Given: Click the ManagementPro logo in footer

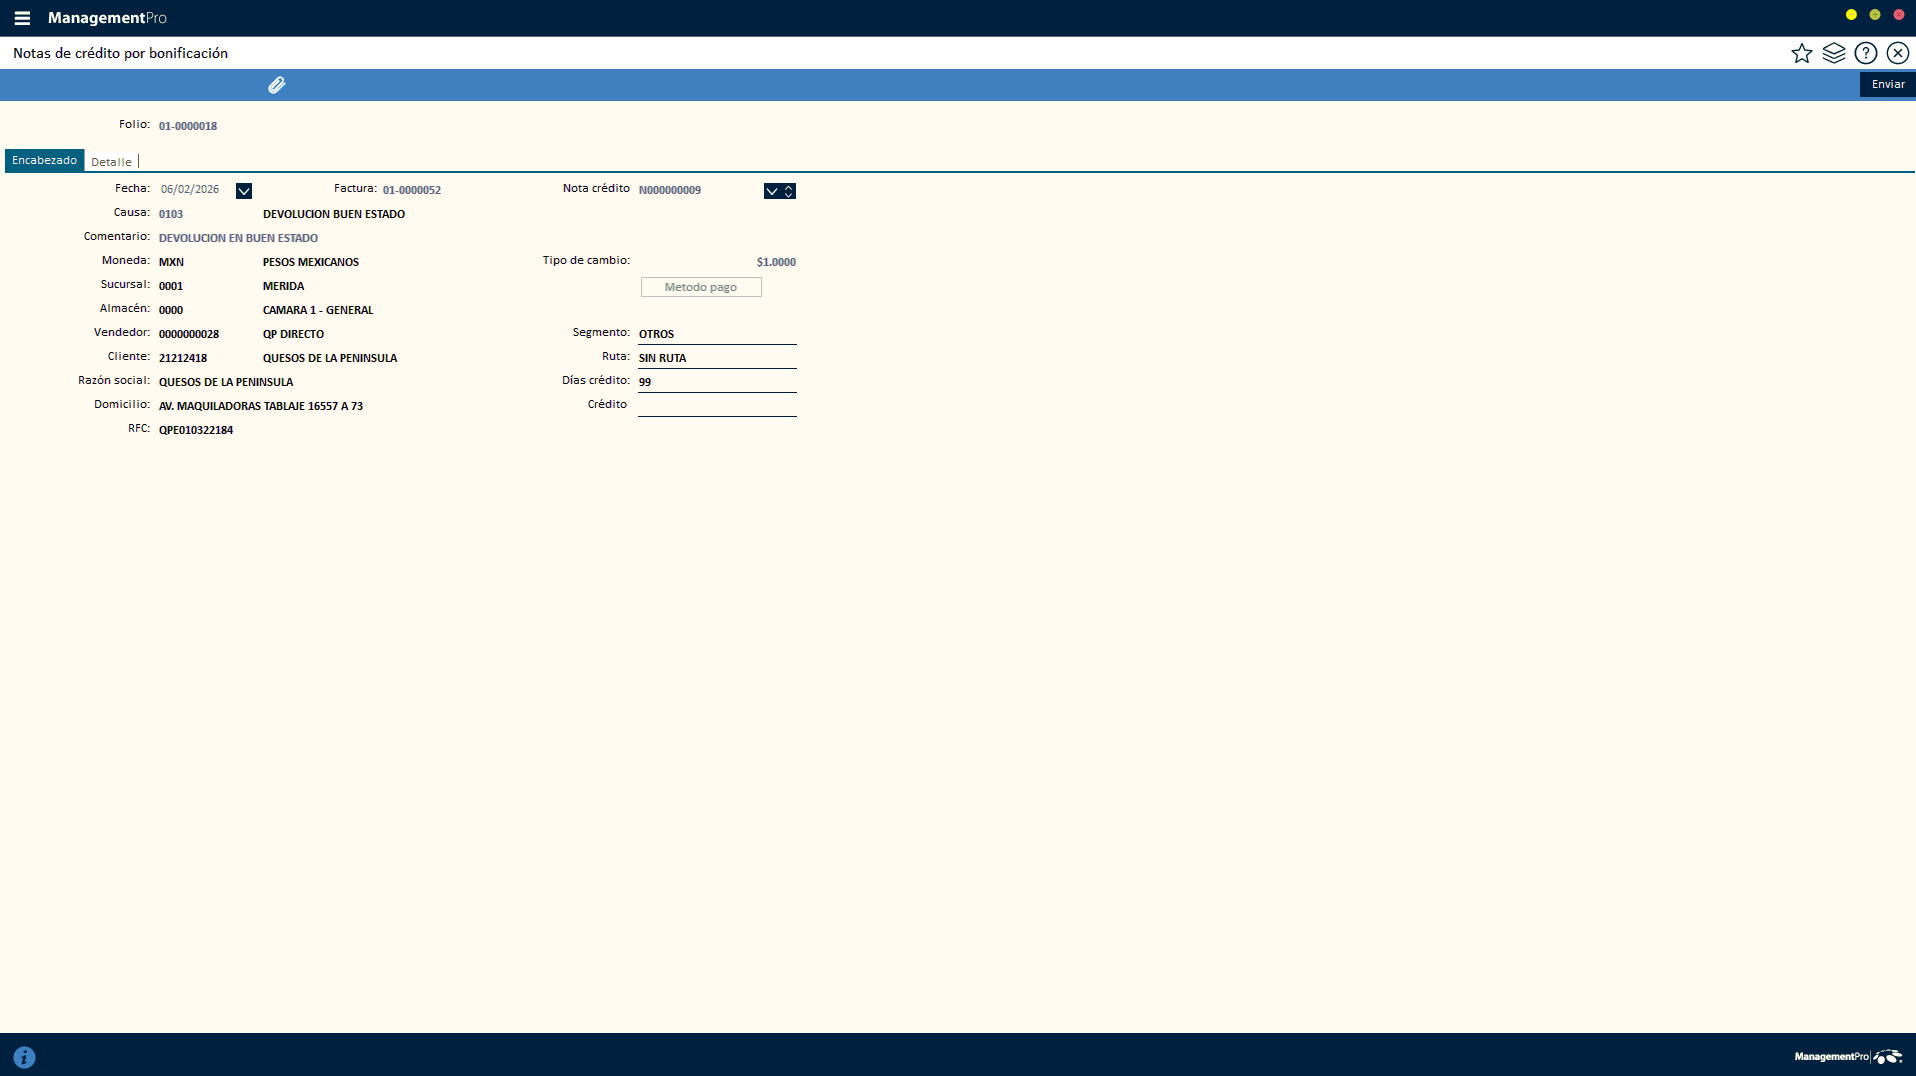Looking at the screenshot, I should pyautogui.click(x=1847, y=1057).
